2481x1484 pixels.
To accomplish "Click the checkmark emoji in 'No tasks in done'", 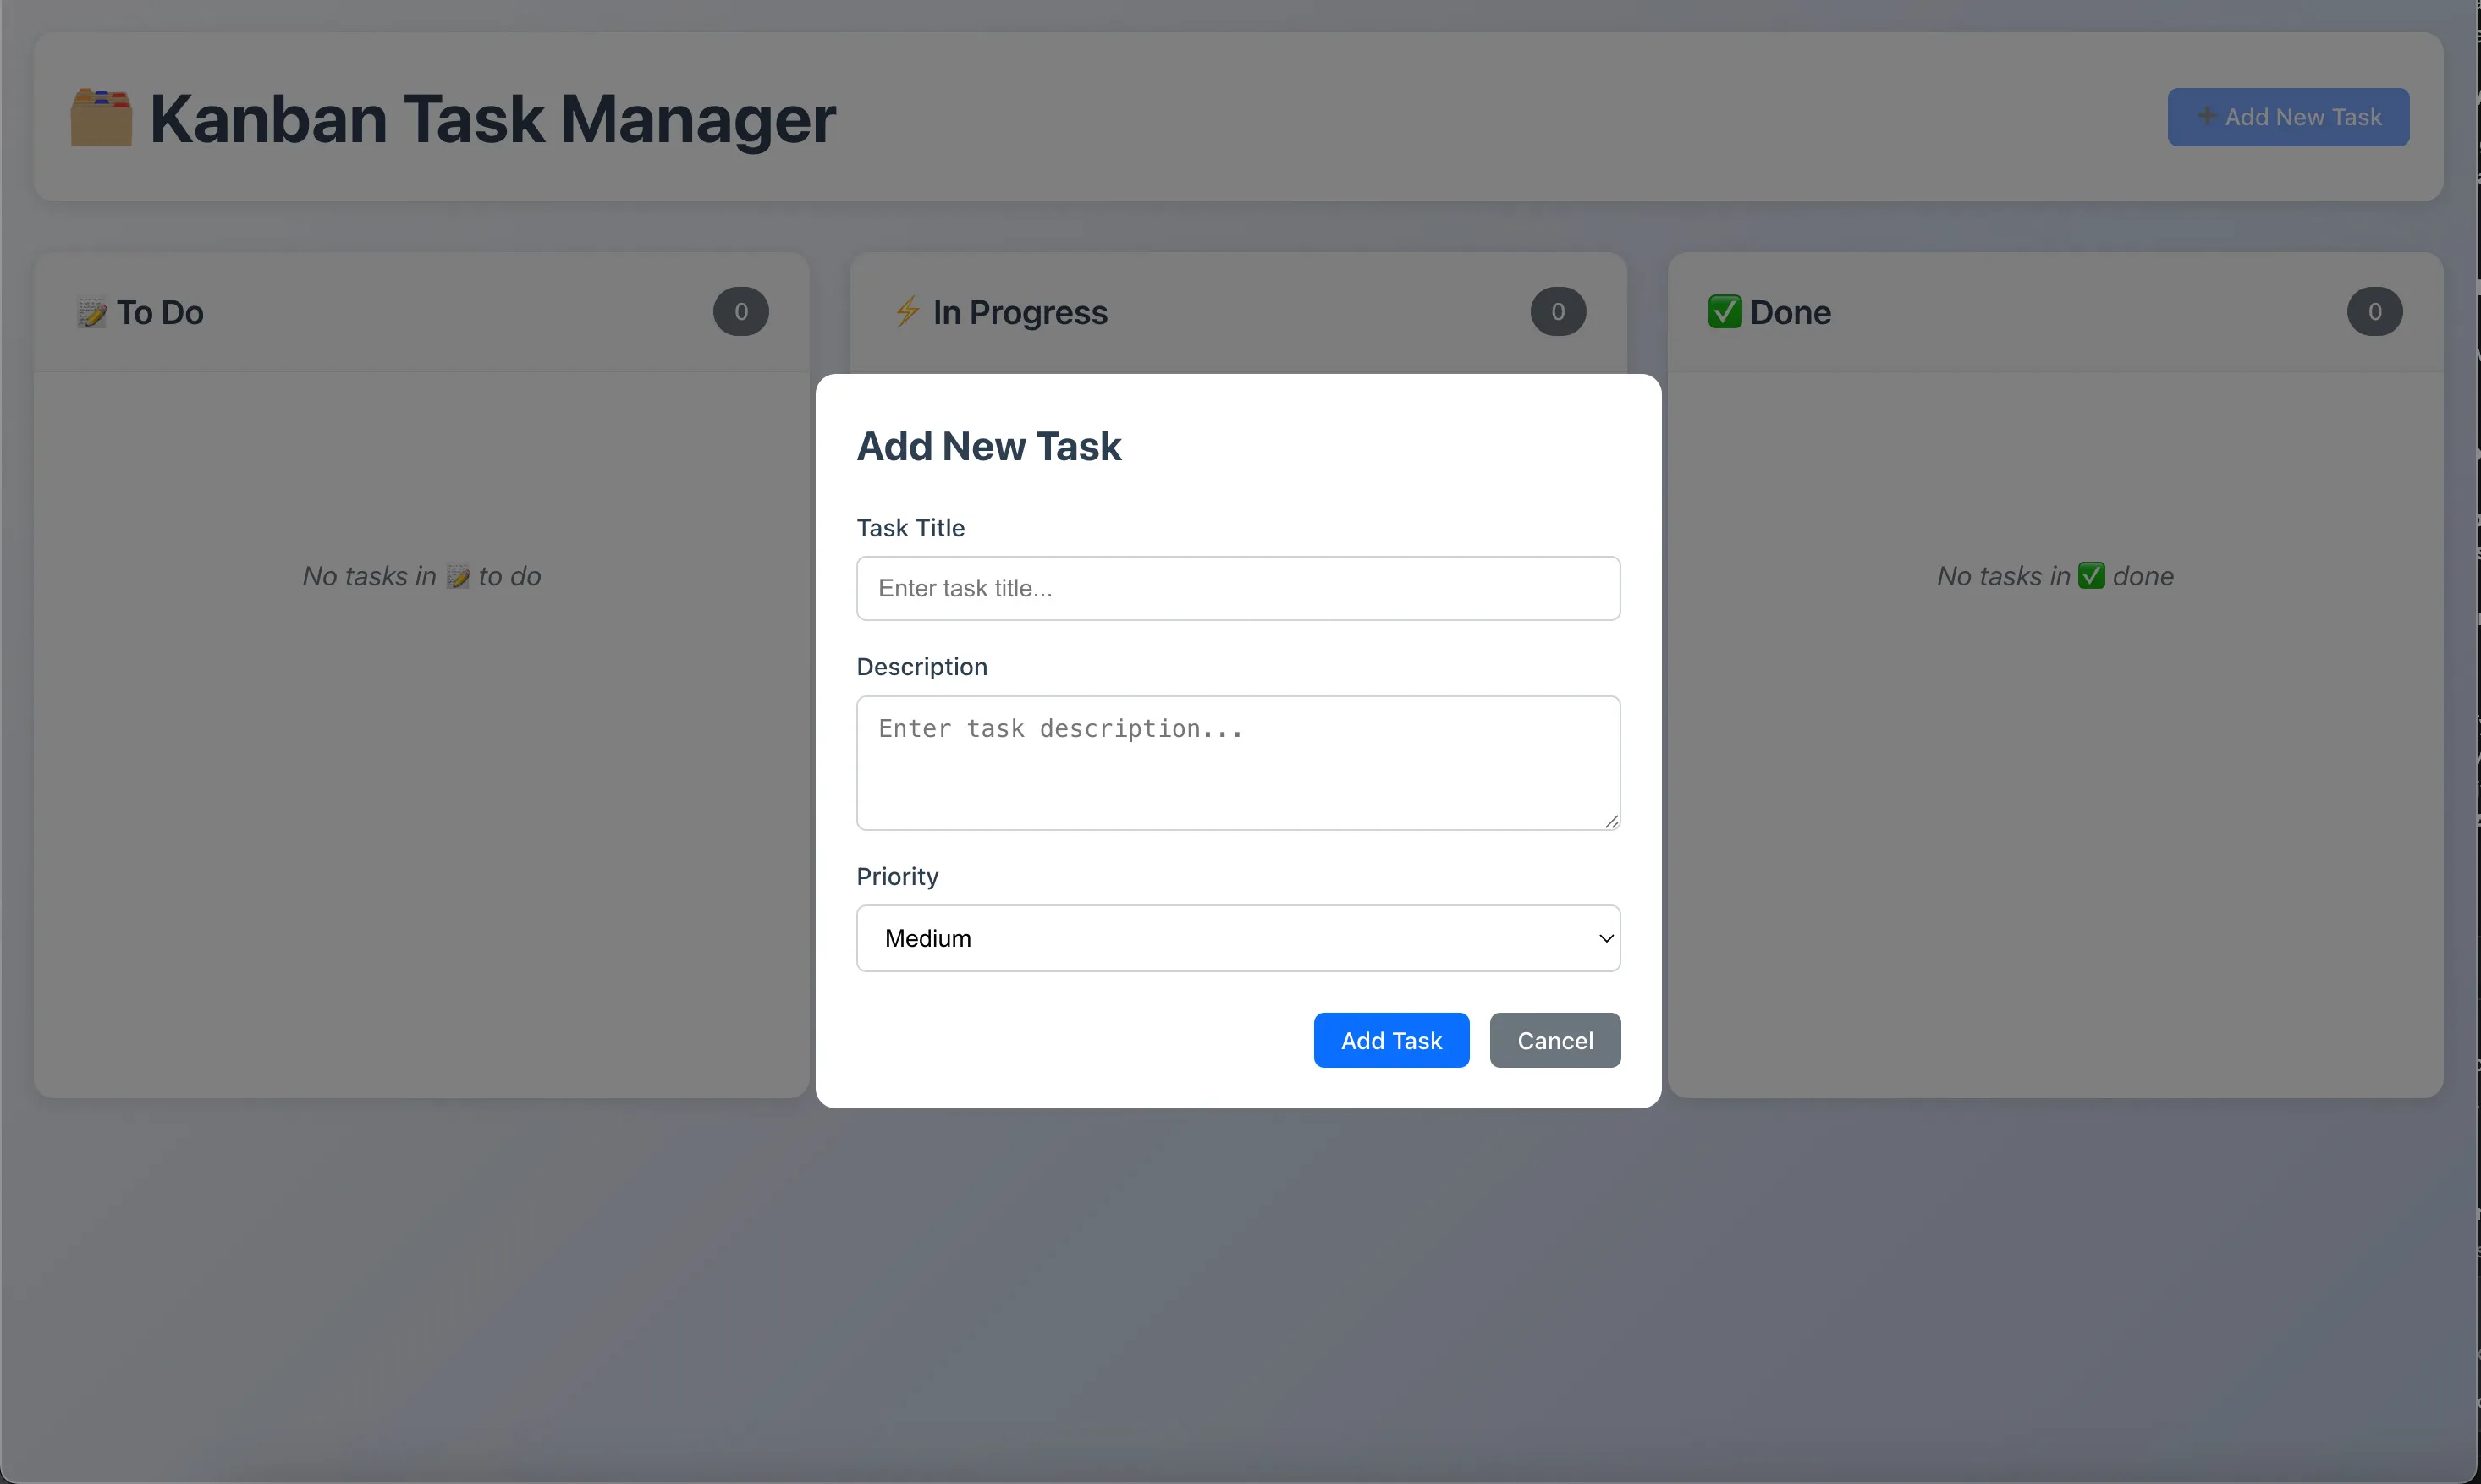I will pos(2092,576).
